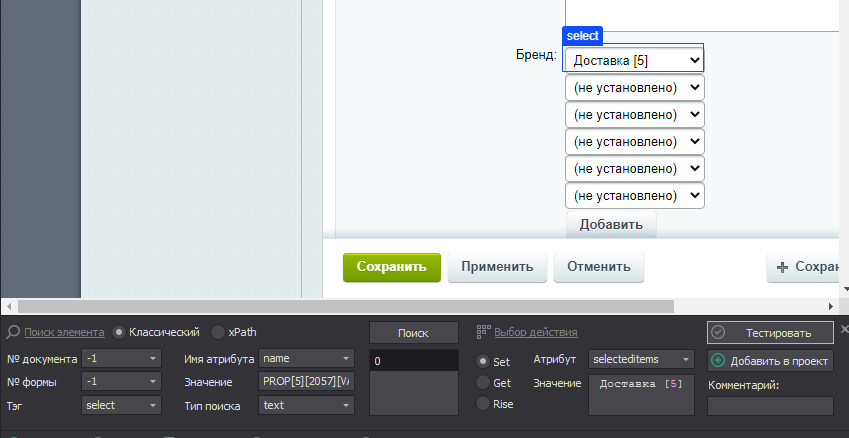Open the Имя атрибута dropdown showing name

[306, 358]
